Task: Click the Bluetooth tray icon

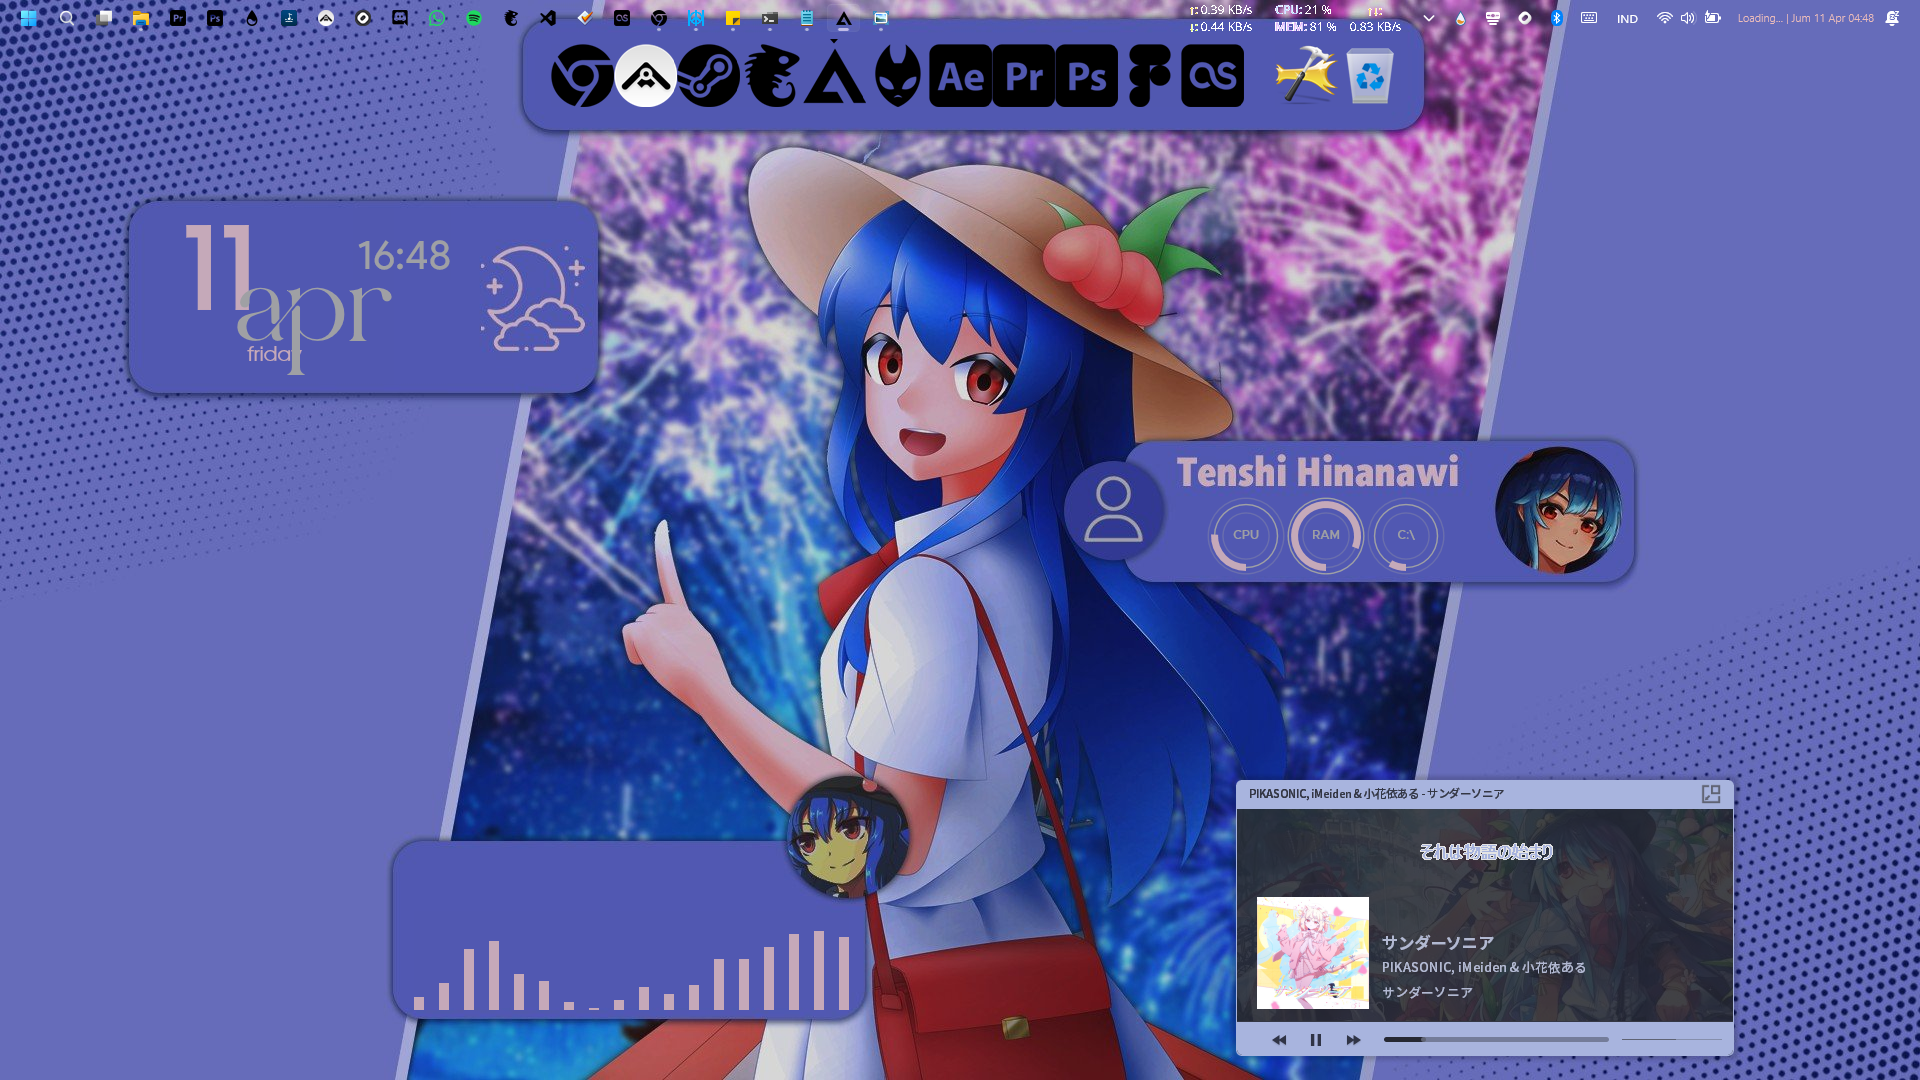Action: 1557,18
